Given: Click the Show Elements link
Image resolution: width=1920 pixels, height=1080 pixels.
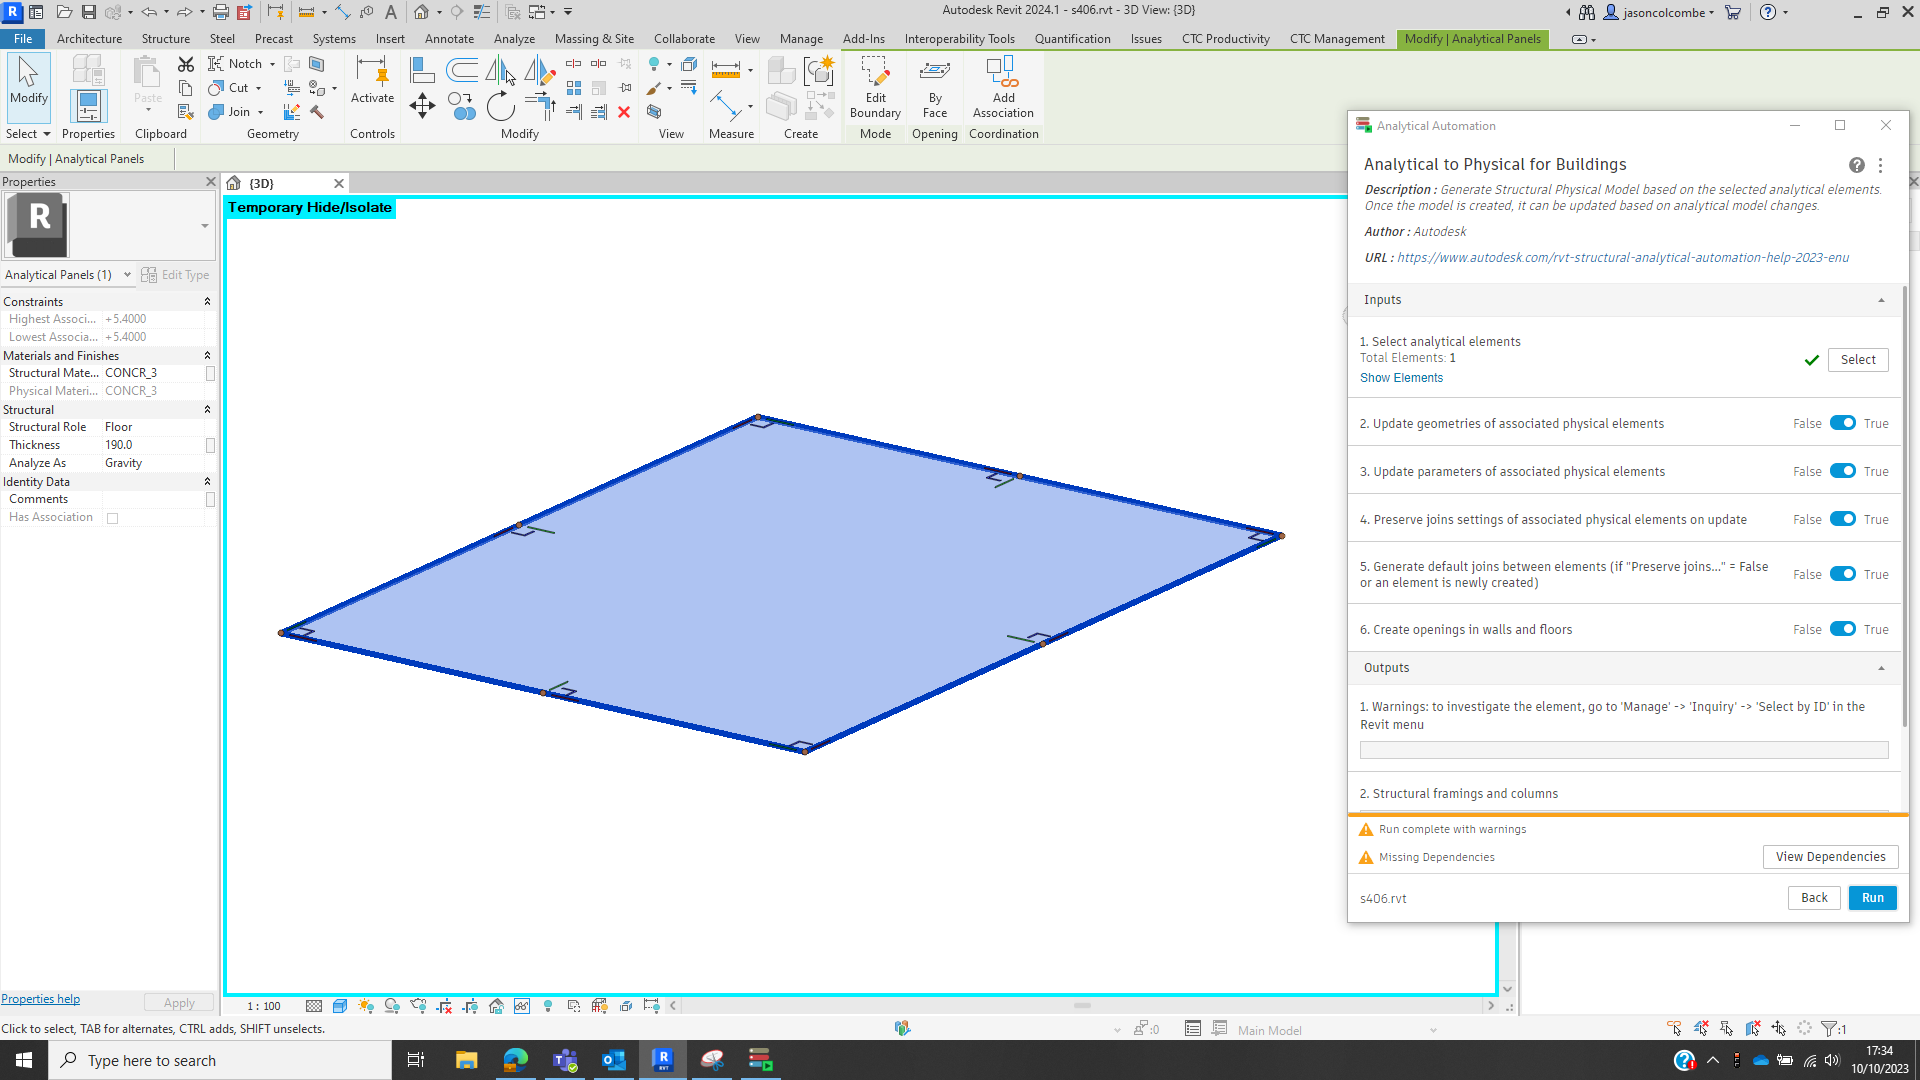Looking at the screenshot, I should pos(1401,378).
